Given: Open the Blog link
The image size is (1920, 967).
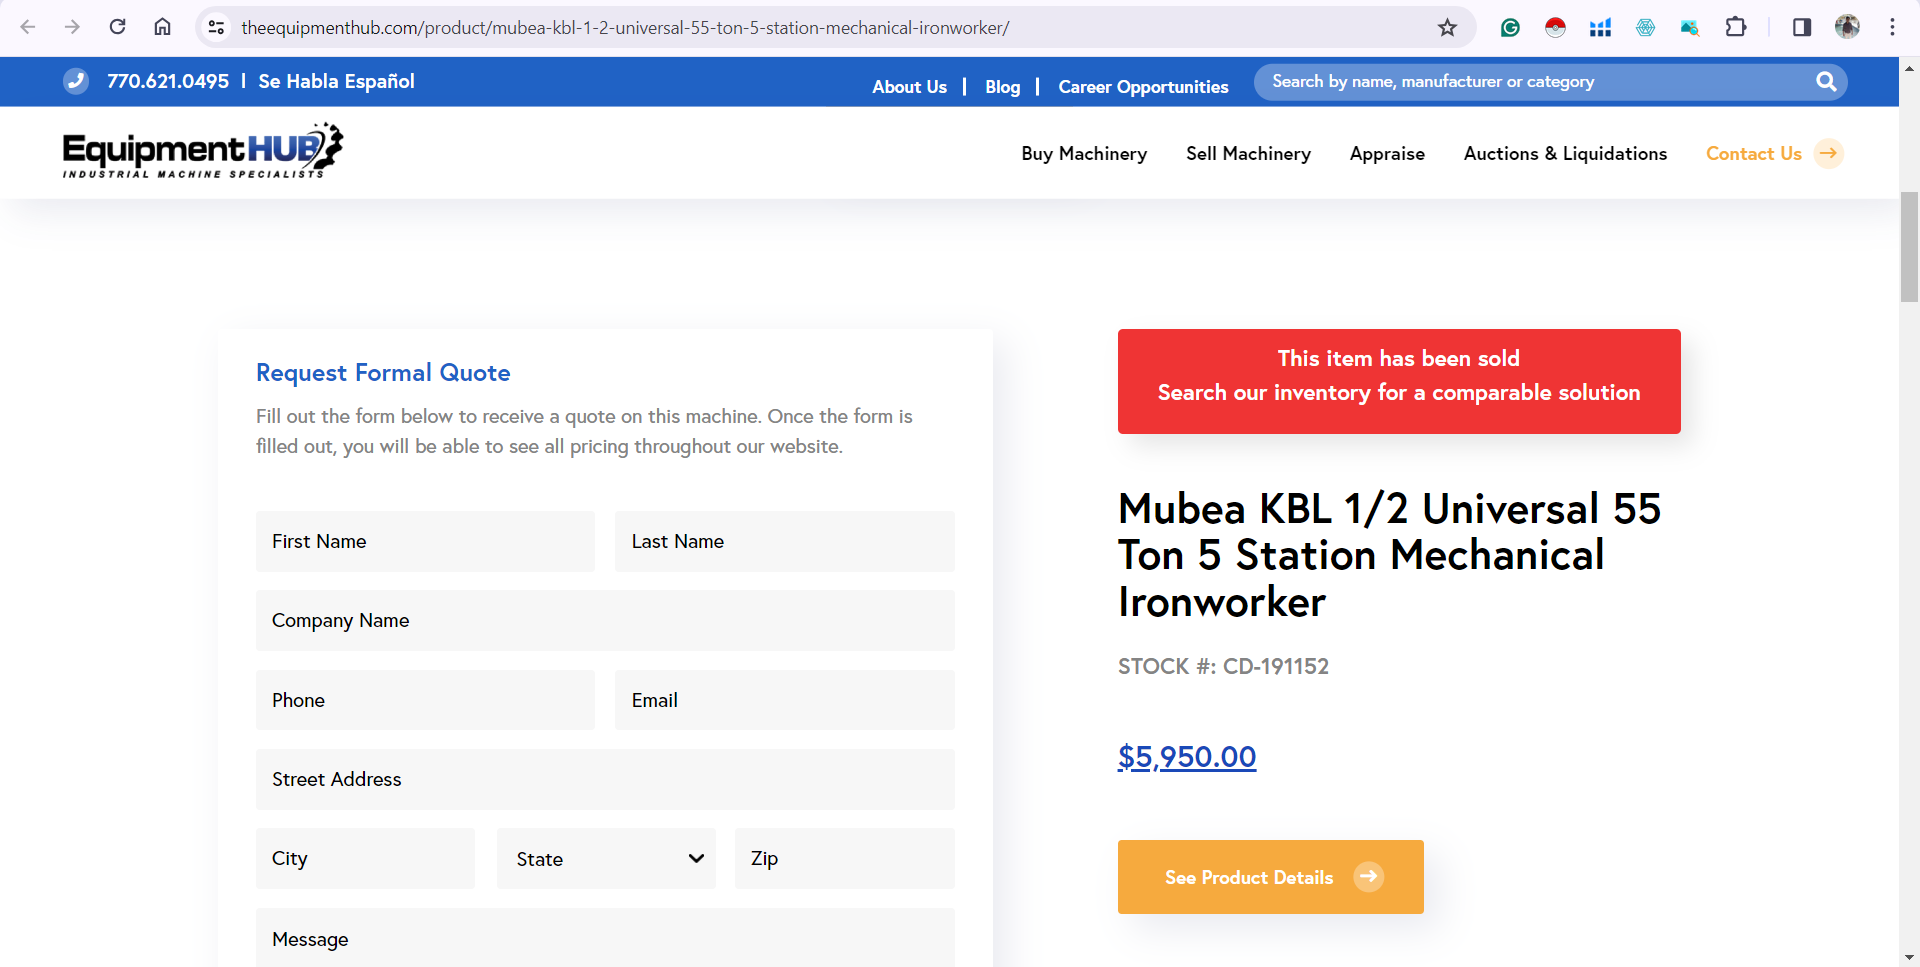Looking at the screenshot, I should pos(1002,87).
